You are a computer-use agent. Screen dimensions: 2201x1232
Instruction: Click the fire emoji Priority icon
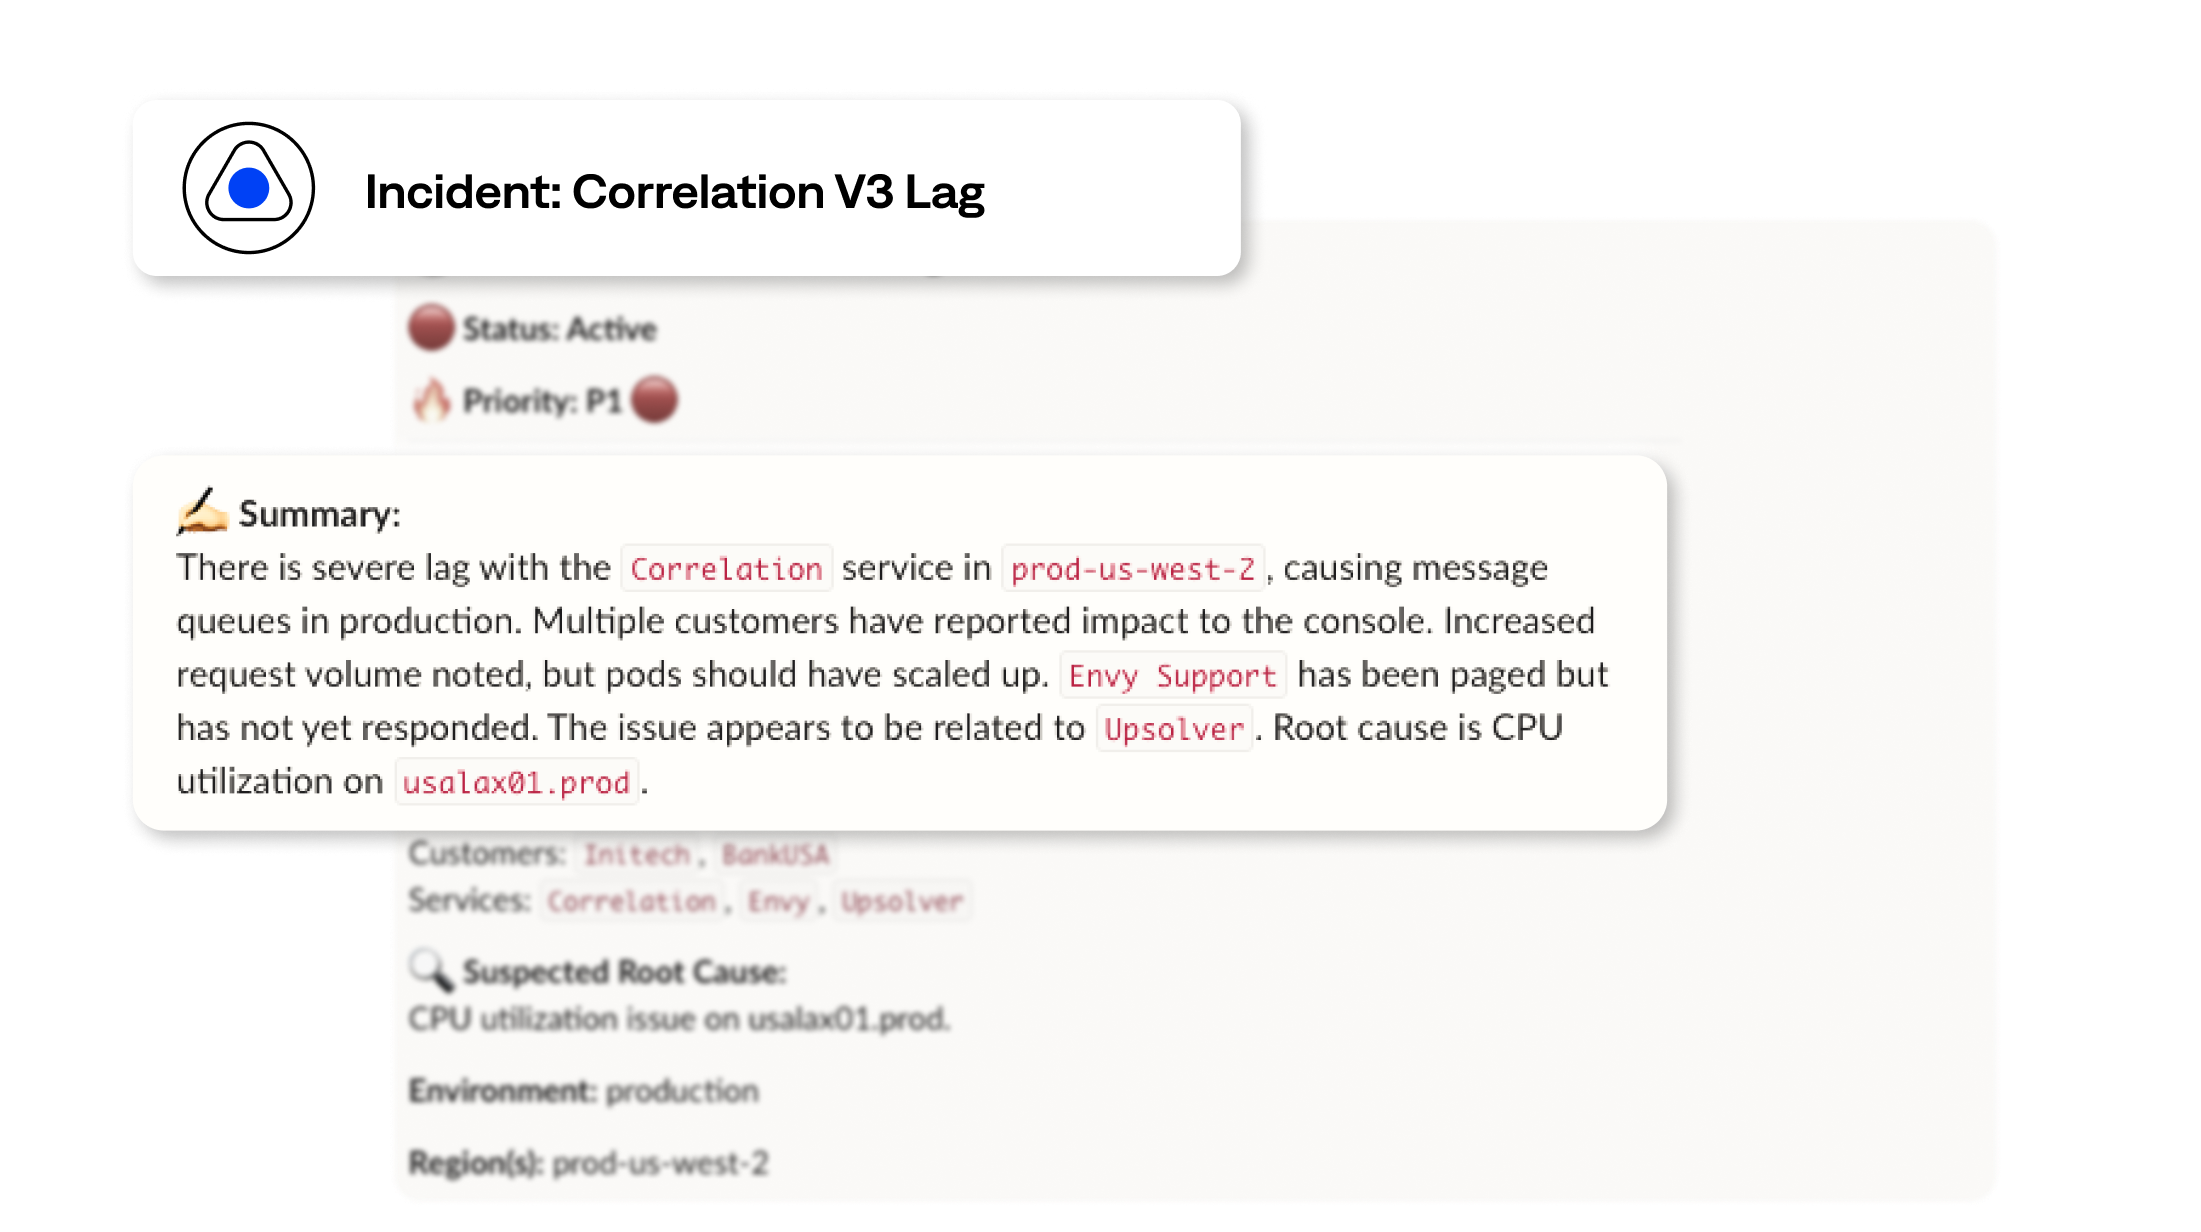[x=426, y=399]
